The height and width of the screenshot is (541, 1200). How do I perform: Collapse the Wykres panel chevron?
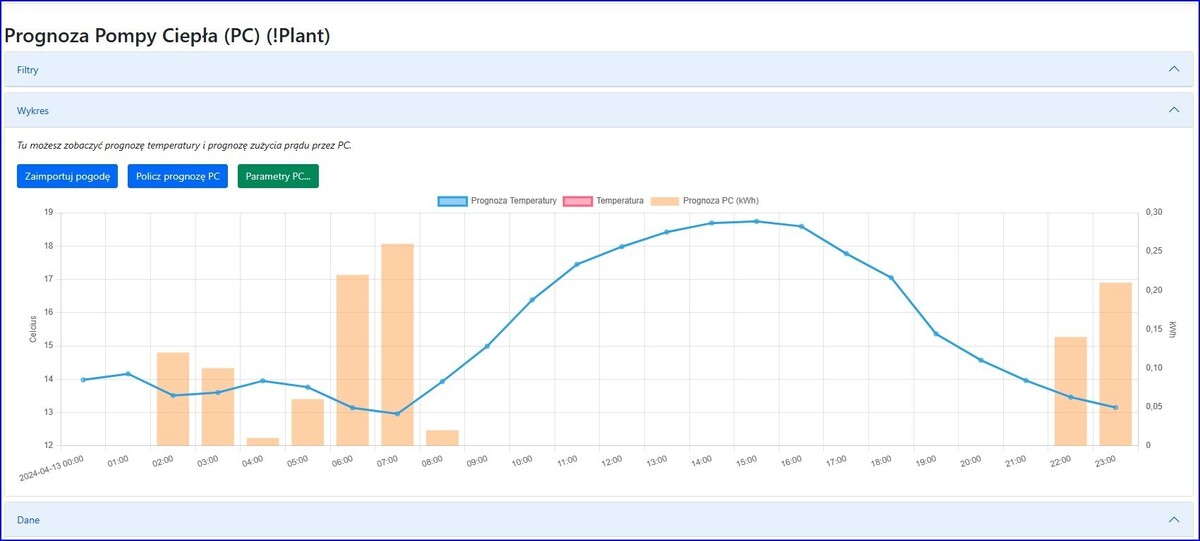point(1174,111)
